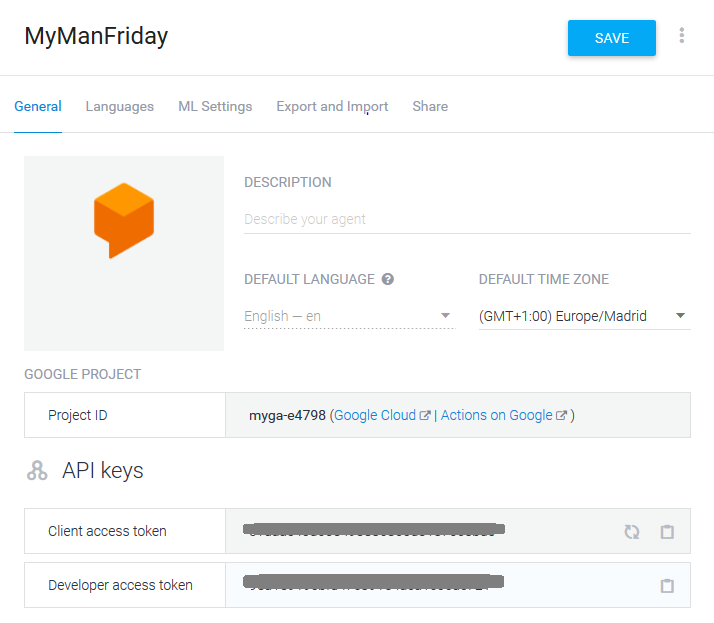Click the Client access token label
The width and height of the screenshot is (714, 623).
tap(107, 531)
